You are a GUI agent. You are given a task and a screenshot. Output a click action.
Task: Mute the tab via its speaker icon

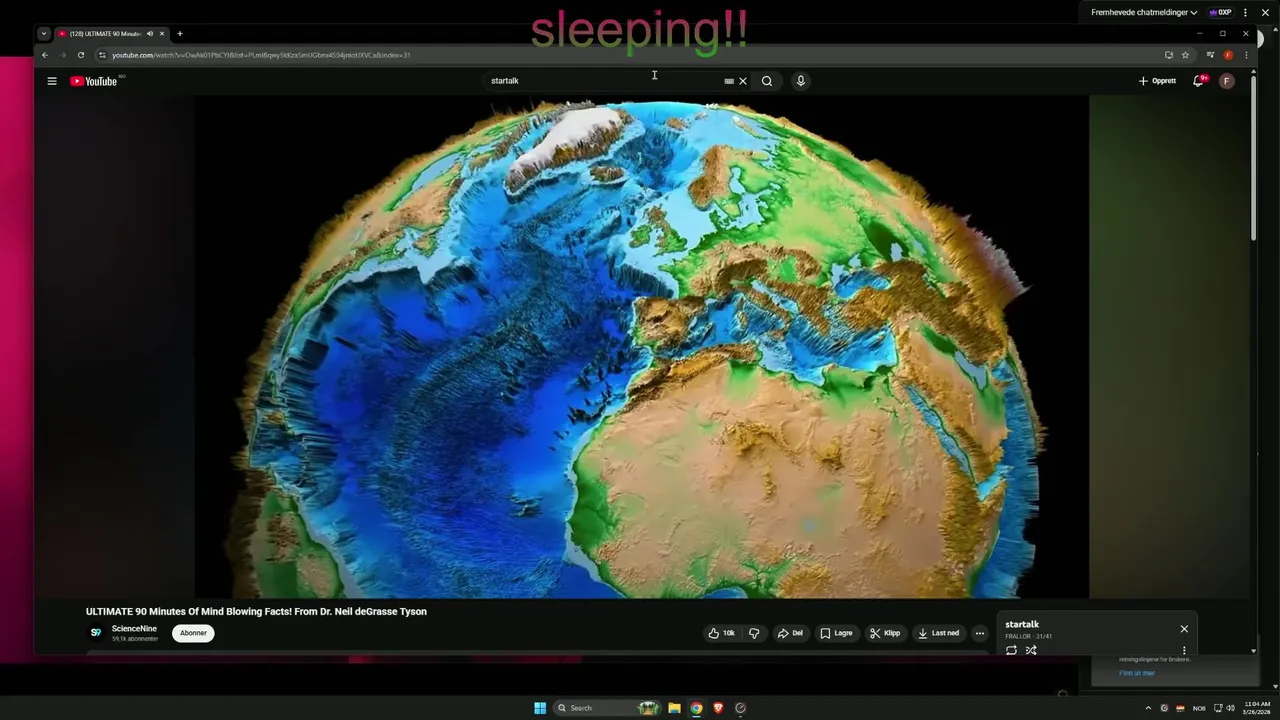(150, 34)
